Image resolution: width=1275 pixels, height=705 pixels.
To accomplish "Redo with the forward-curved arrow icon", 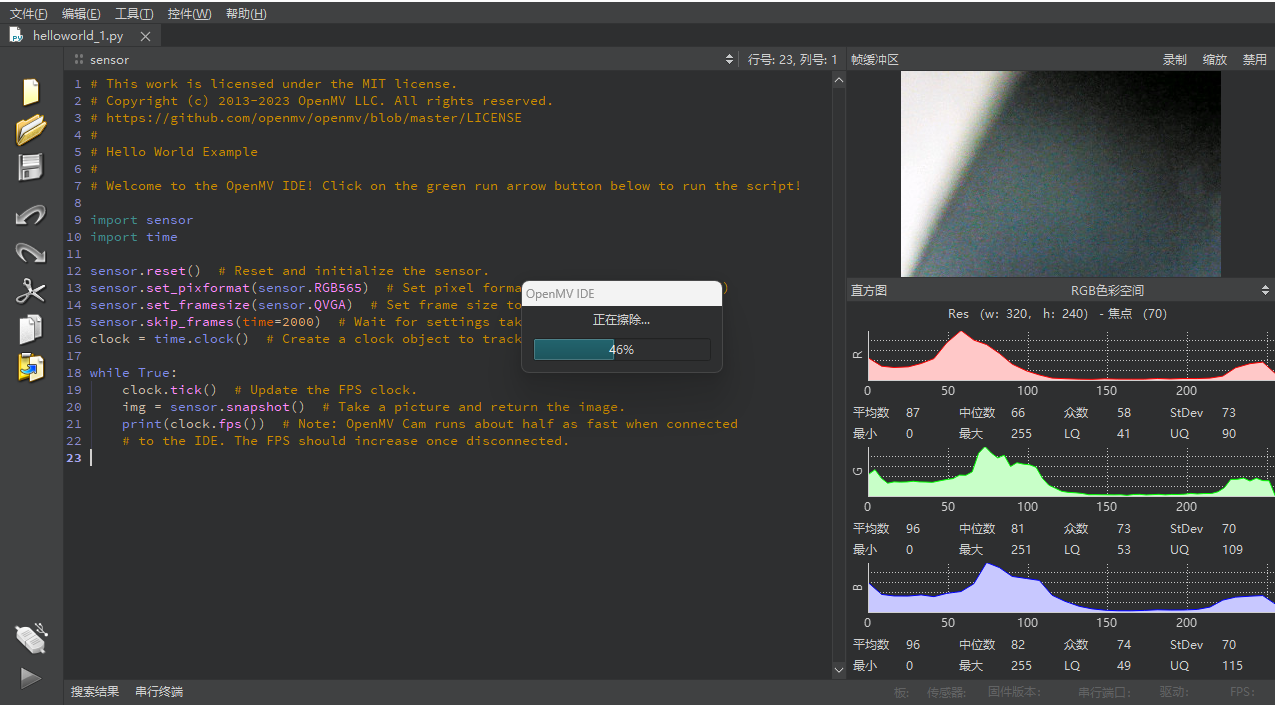I will pos(31,253).
